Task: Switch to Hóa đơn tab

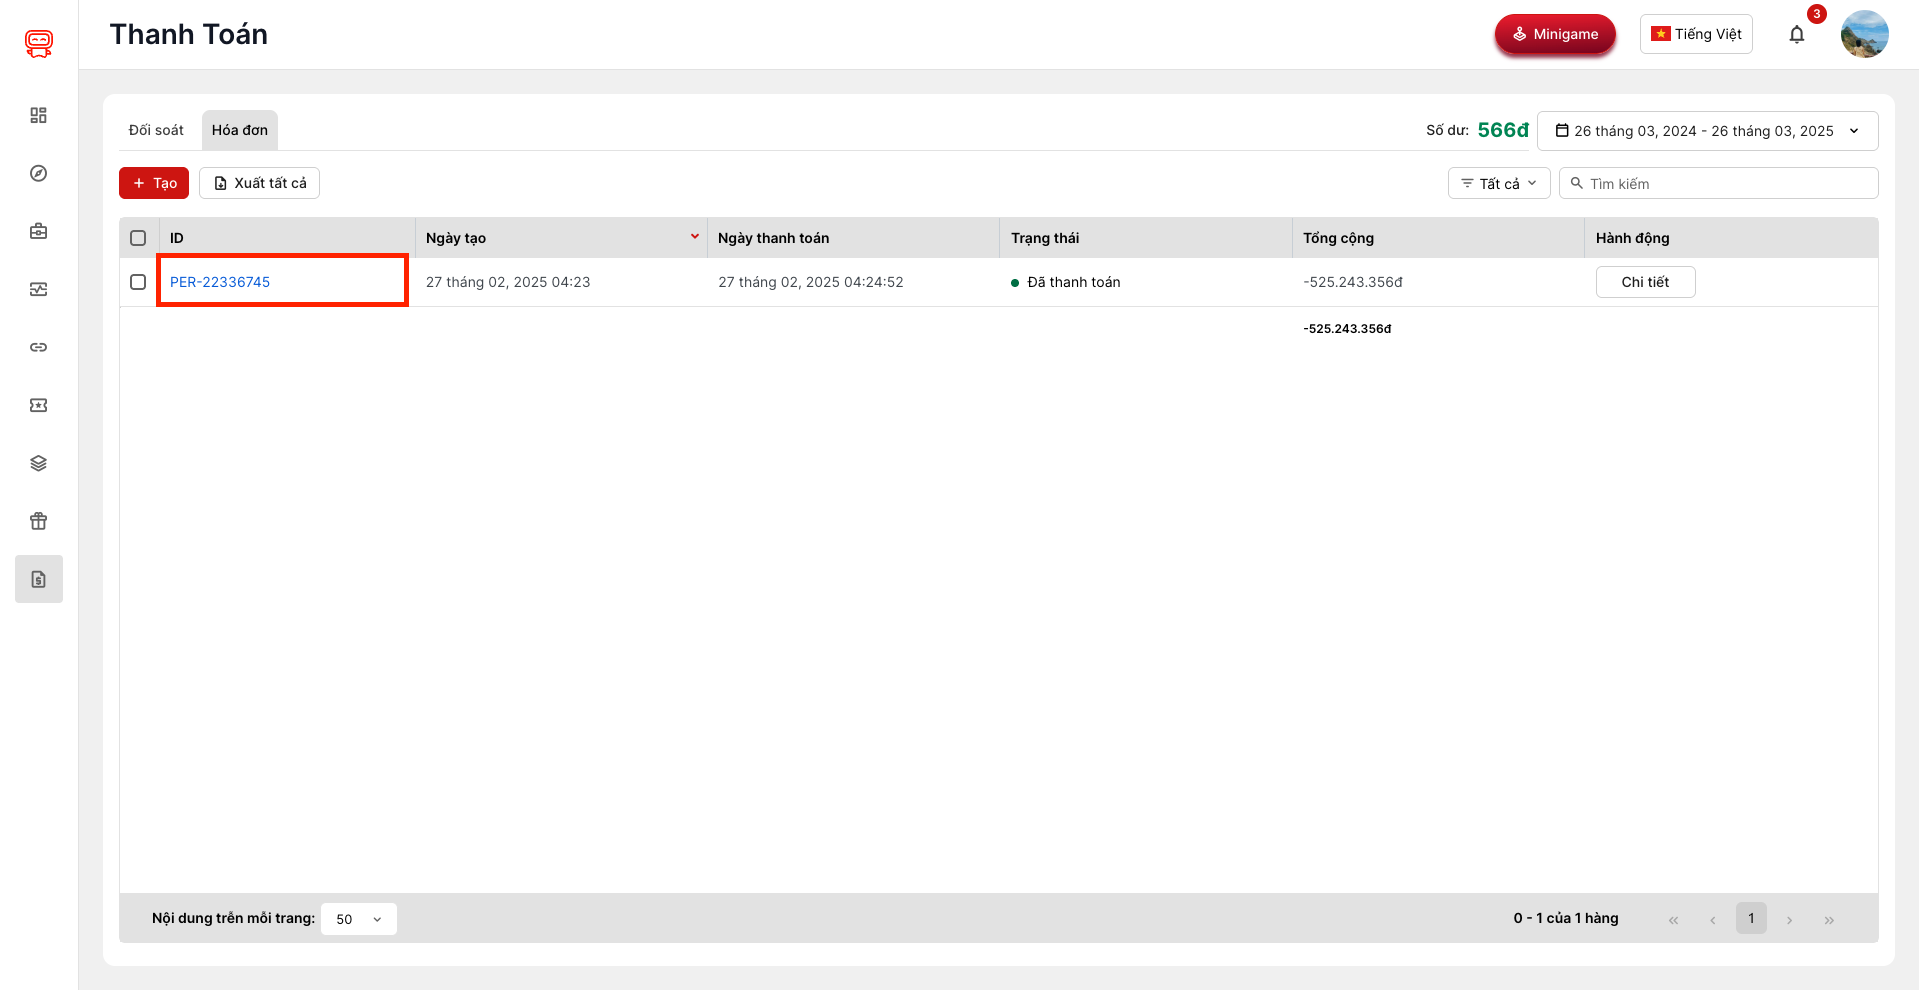Action: (x=240, y=130)
